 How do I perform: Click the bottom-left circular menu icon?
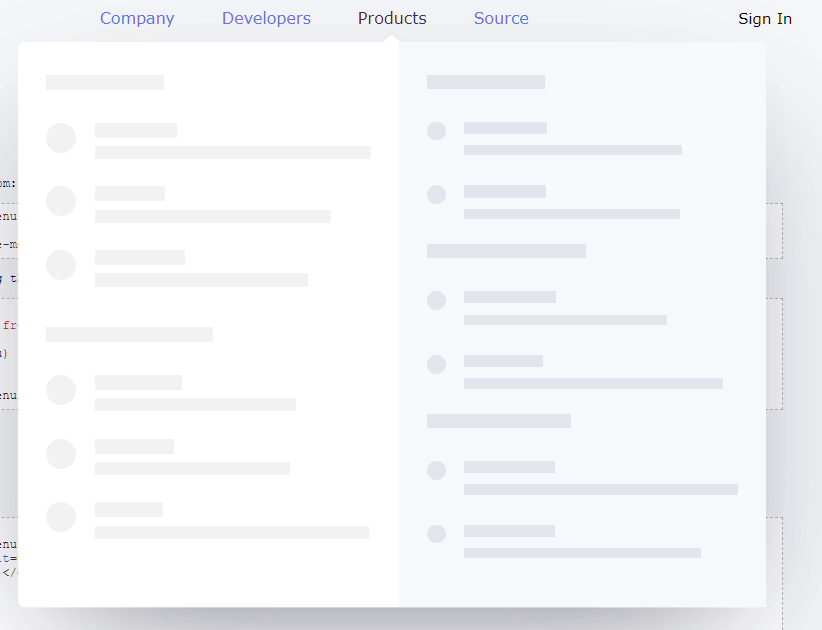point(61,517)
